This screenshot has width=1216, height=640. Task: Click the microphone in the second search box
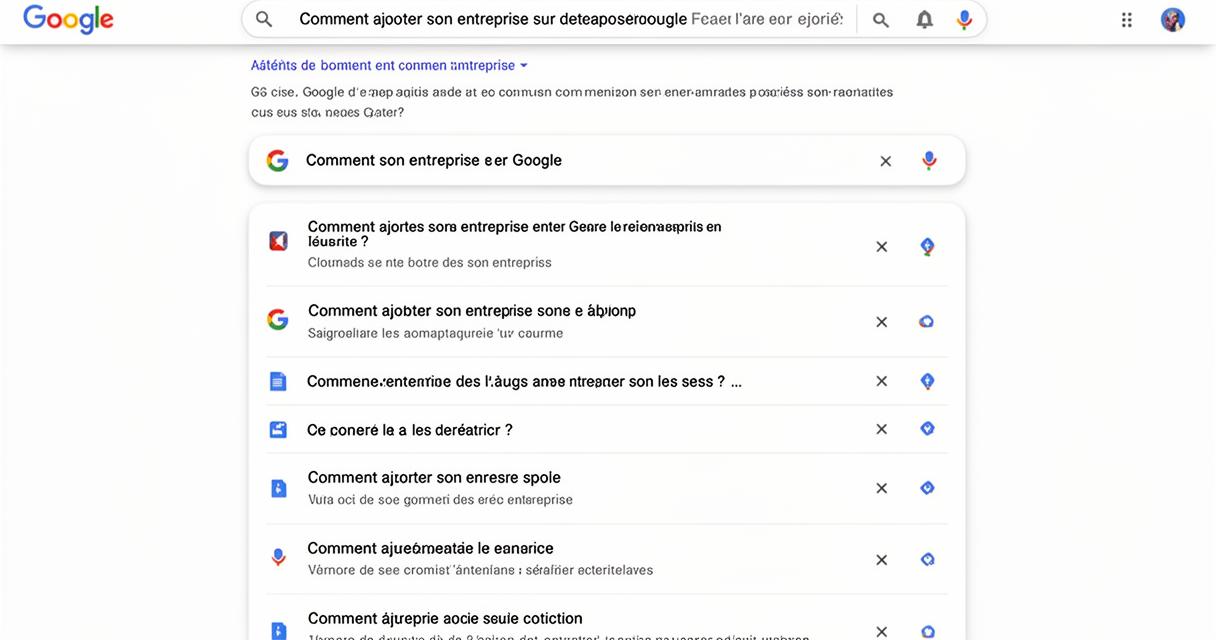click(x=929, y=160)
